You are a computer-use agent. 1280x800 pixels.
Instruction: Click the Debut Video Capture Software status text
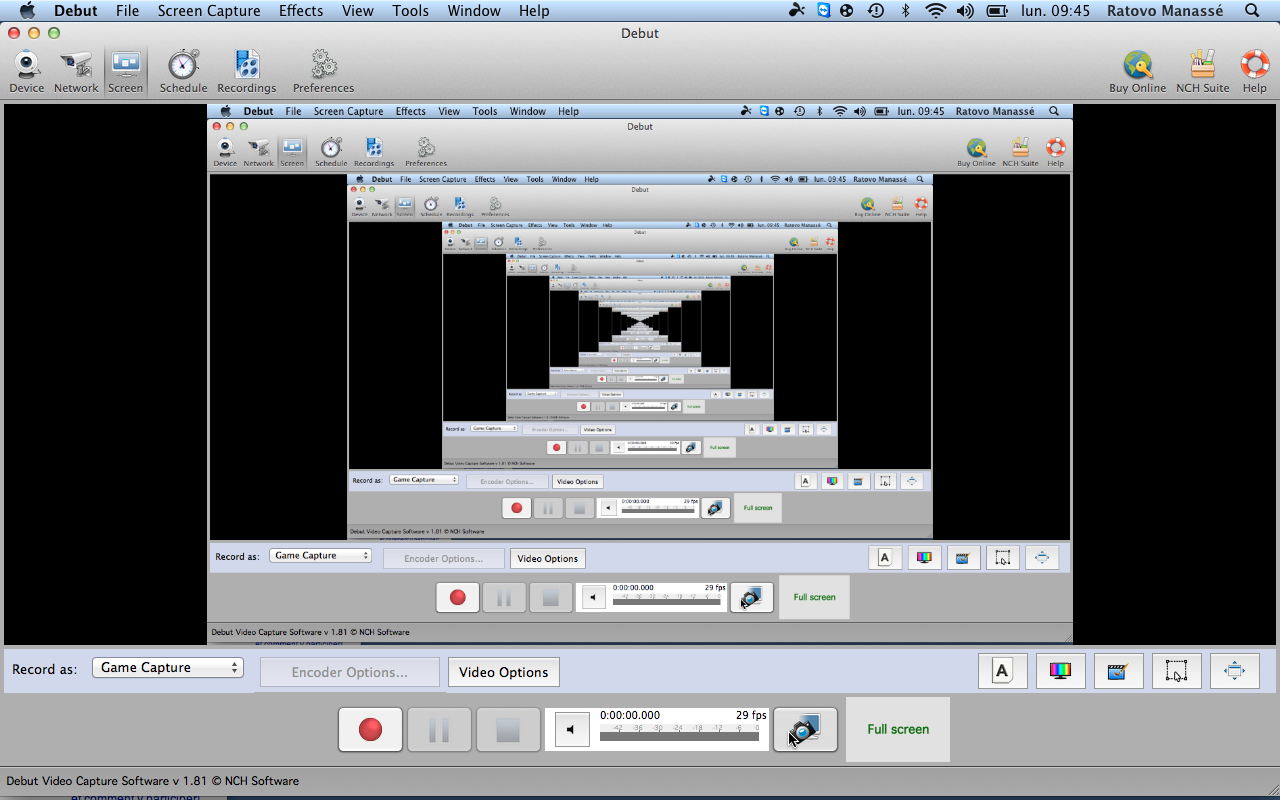[x=152, y=781]
